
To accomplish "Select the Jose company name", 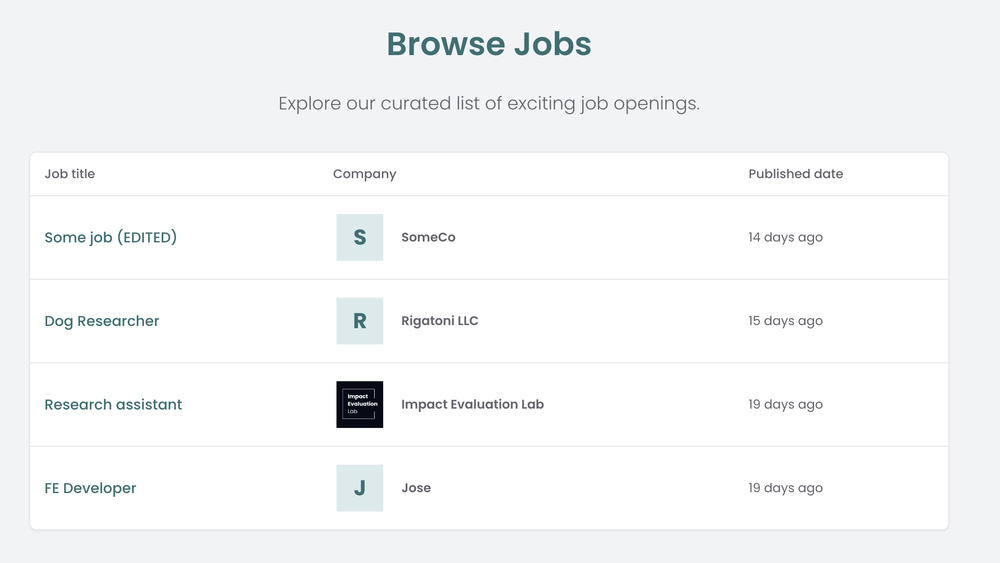I will (x=416, y=488).
